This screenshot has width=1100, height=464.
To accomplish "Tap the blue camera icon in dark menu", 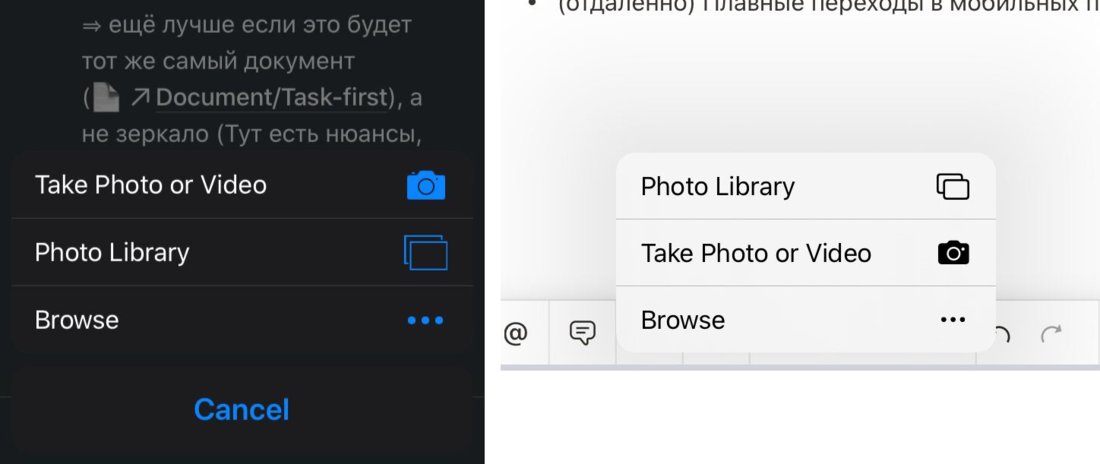I will (426, 185).
